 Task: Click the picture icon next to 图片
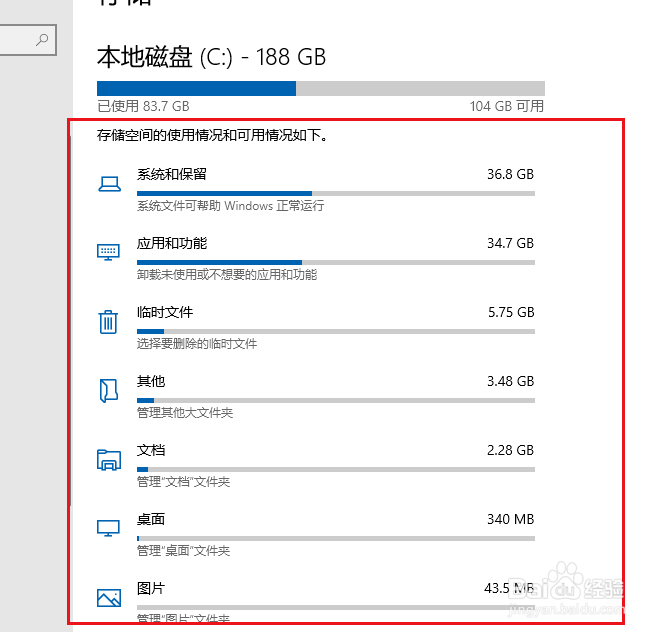(109, 597)
